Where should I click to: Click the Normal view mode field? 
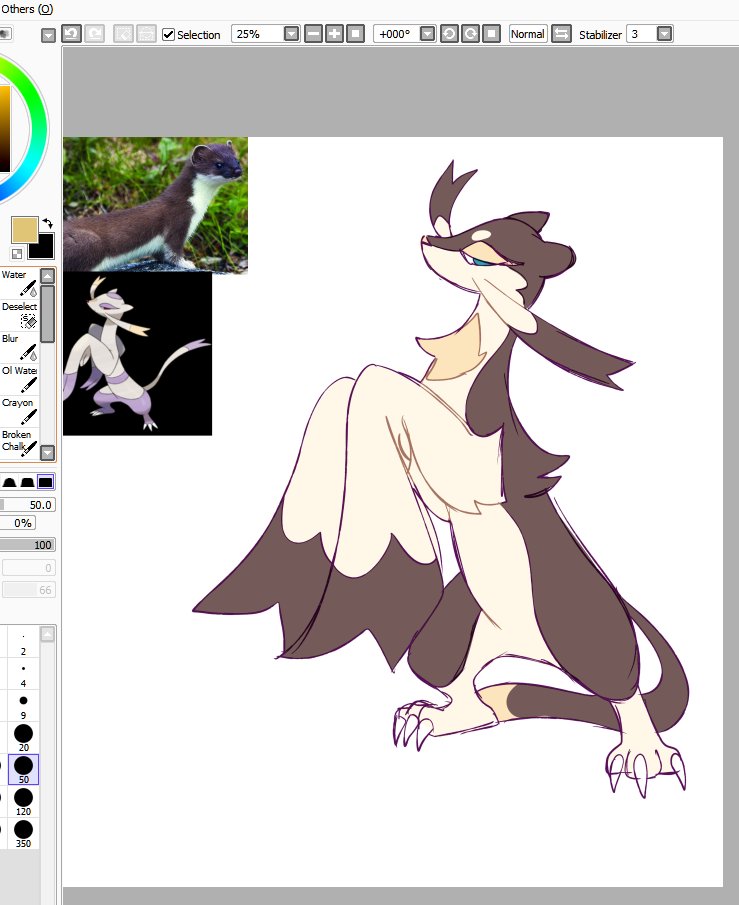click(528, 34)
